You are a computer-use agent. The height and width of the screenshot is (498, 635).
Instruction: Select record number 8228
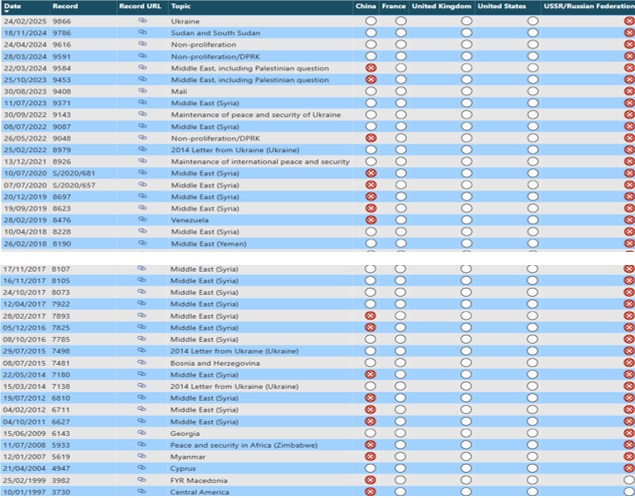[62, 232]
